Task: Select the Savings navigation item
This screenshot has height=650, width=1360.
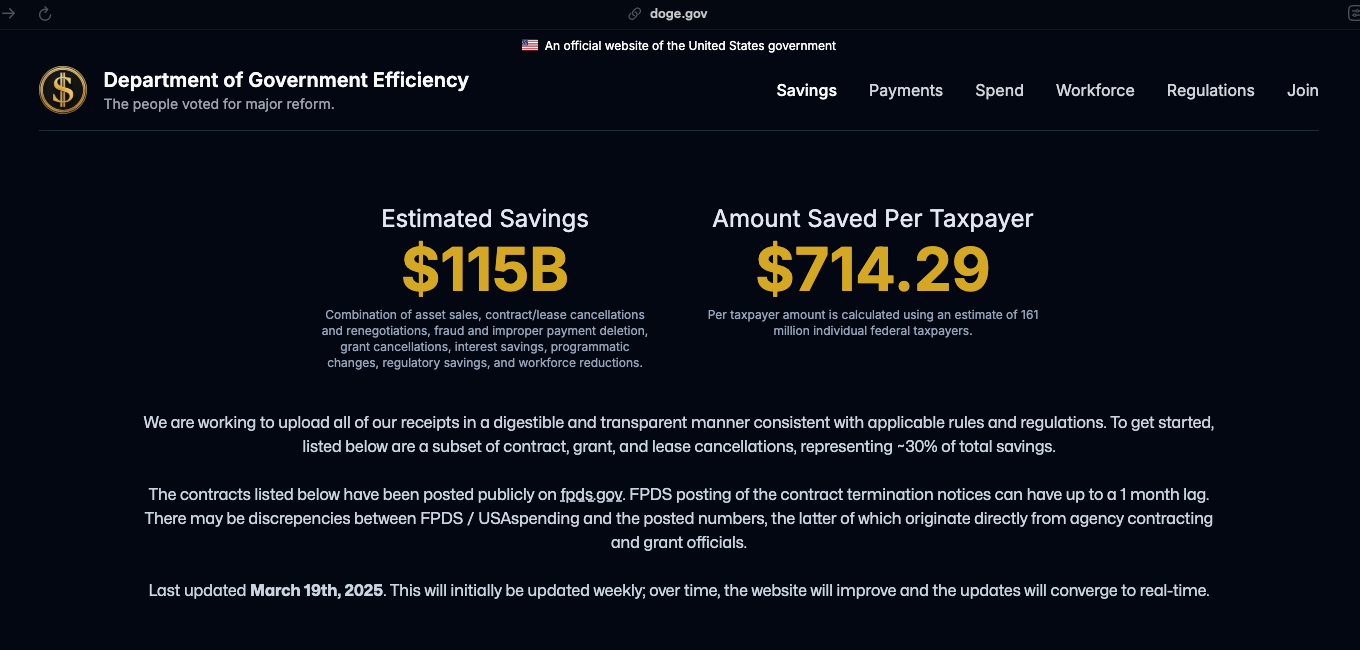Action: [x=806, y=90]
